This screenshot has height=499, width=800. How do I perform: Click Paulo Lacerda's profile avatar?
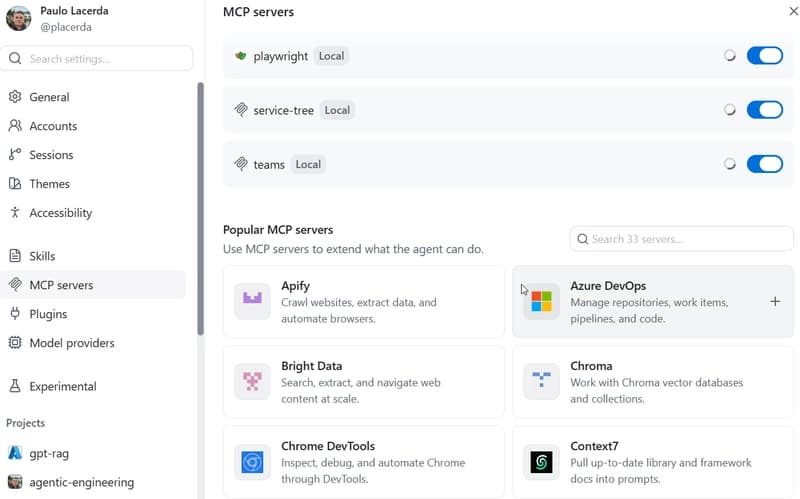click(18, 18)
